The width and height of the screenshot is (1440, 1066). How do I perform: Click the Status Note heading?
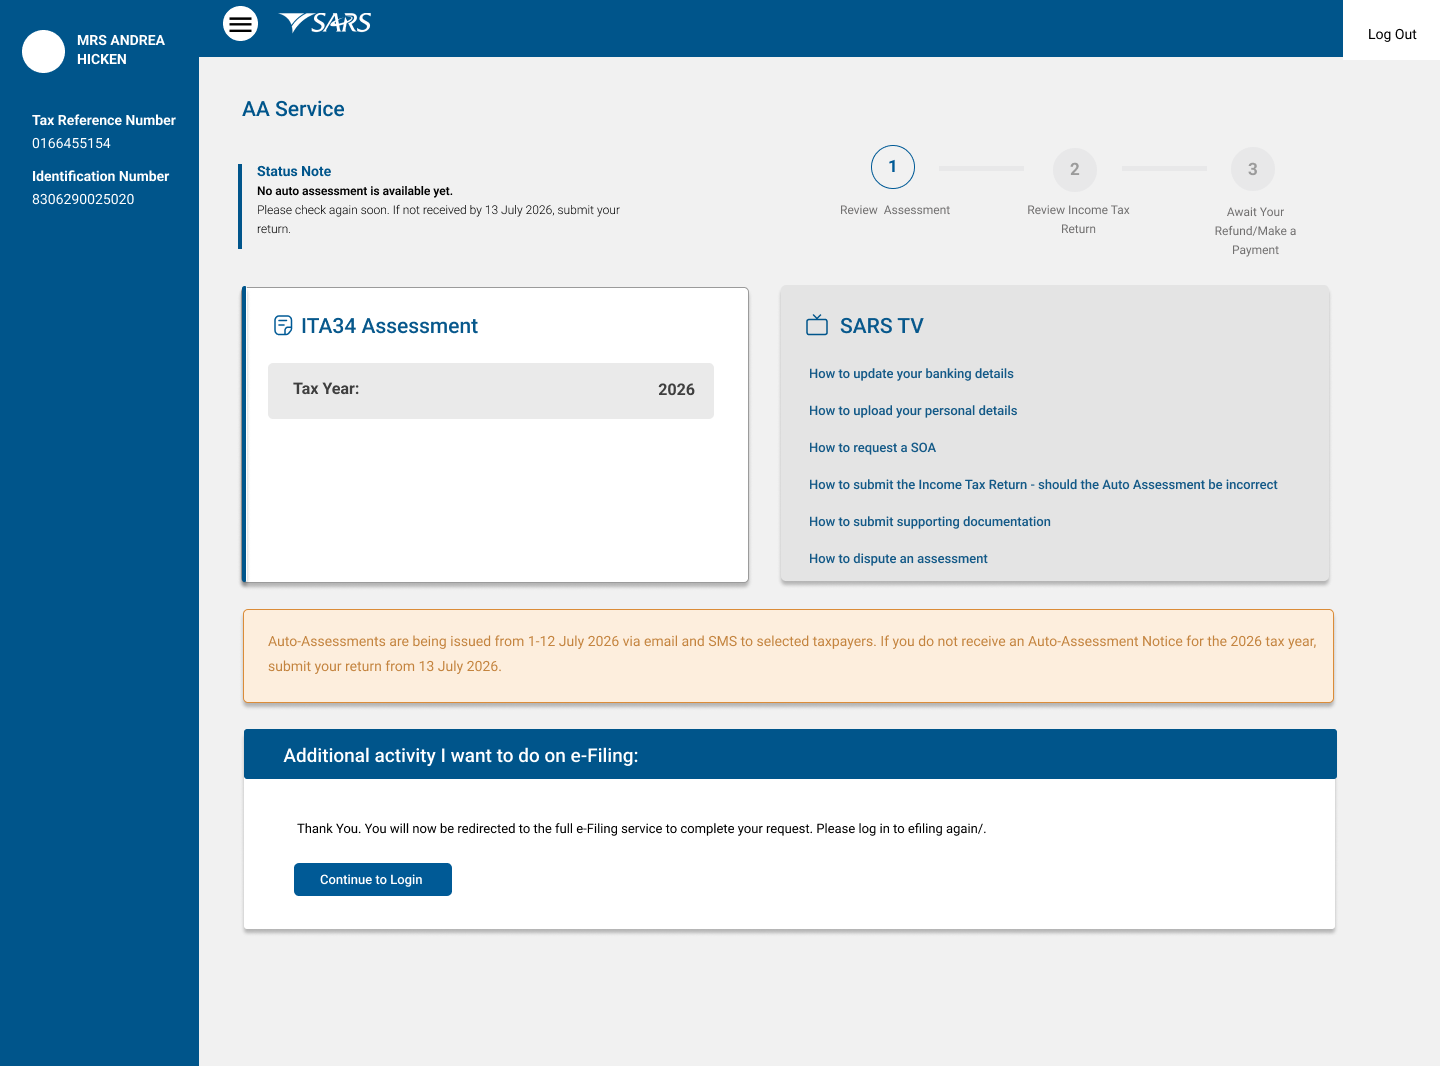294,171
